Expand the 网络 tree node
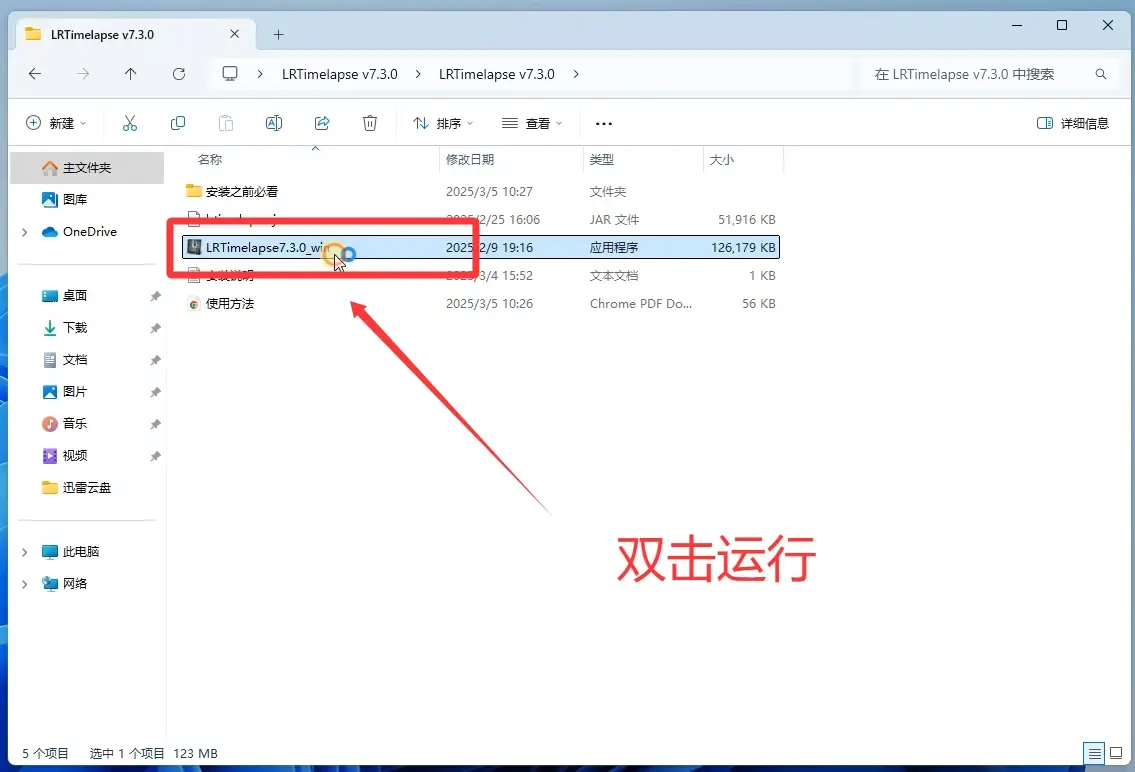 click(x=25, y=584)
